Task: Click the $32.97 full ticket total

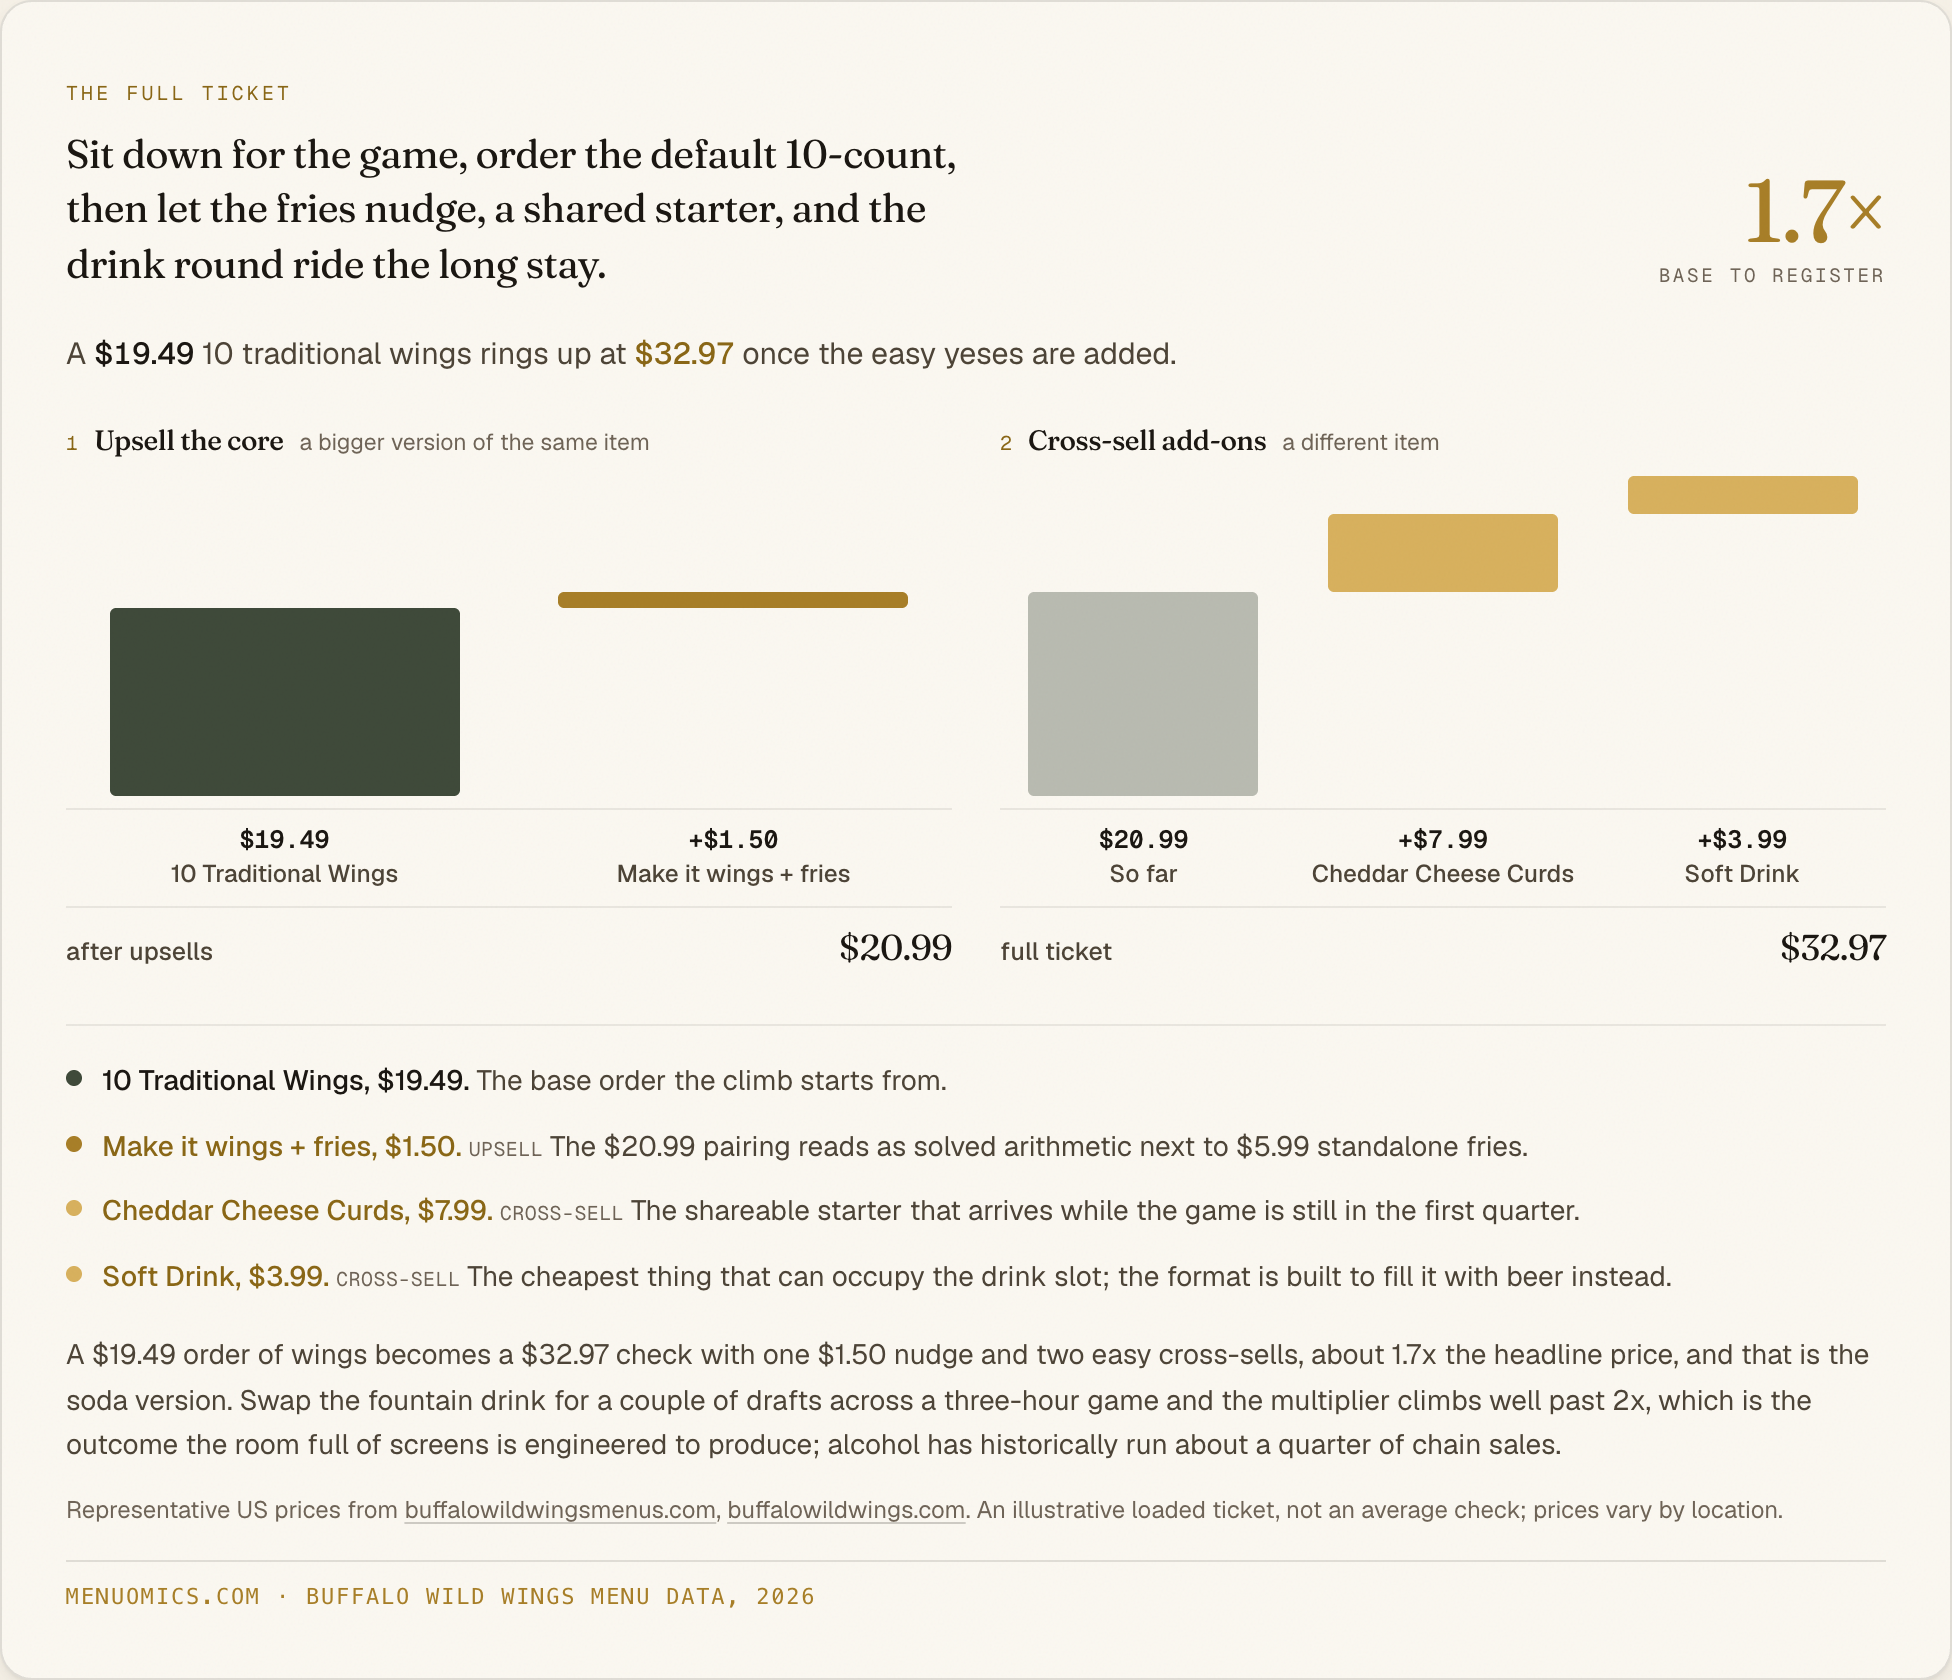Action: (x=1833, y=948)
